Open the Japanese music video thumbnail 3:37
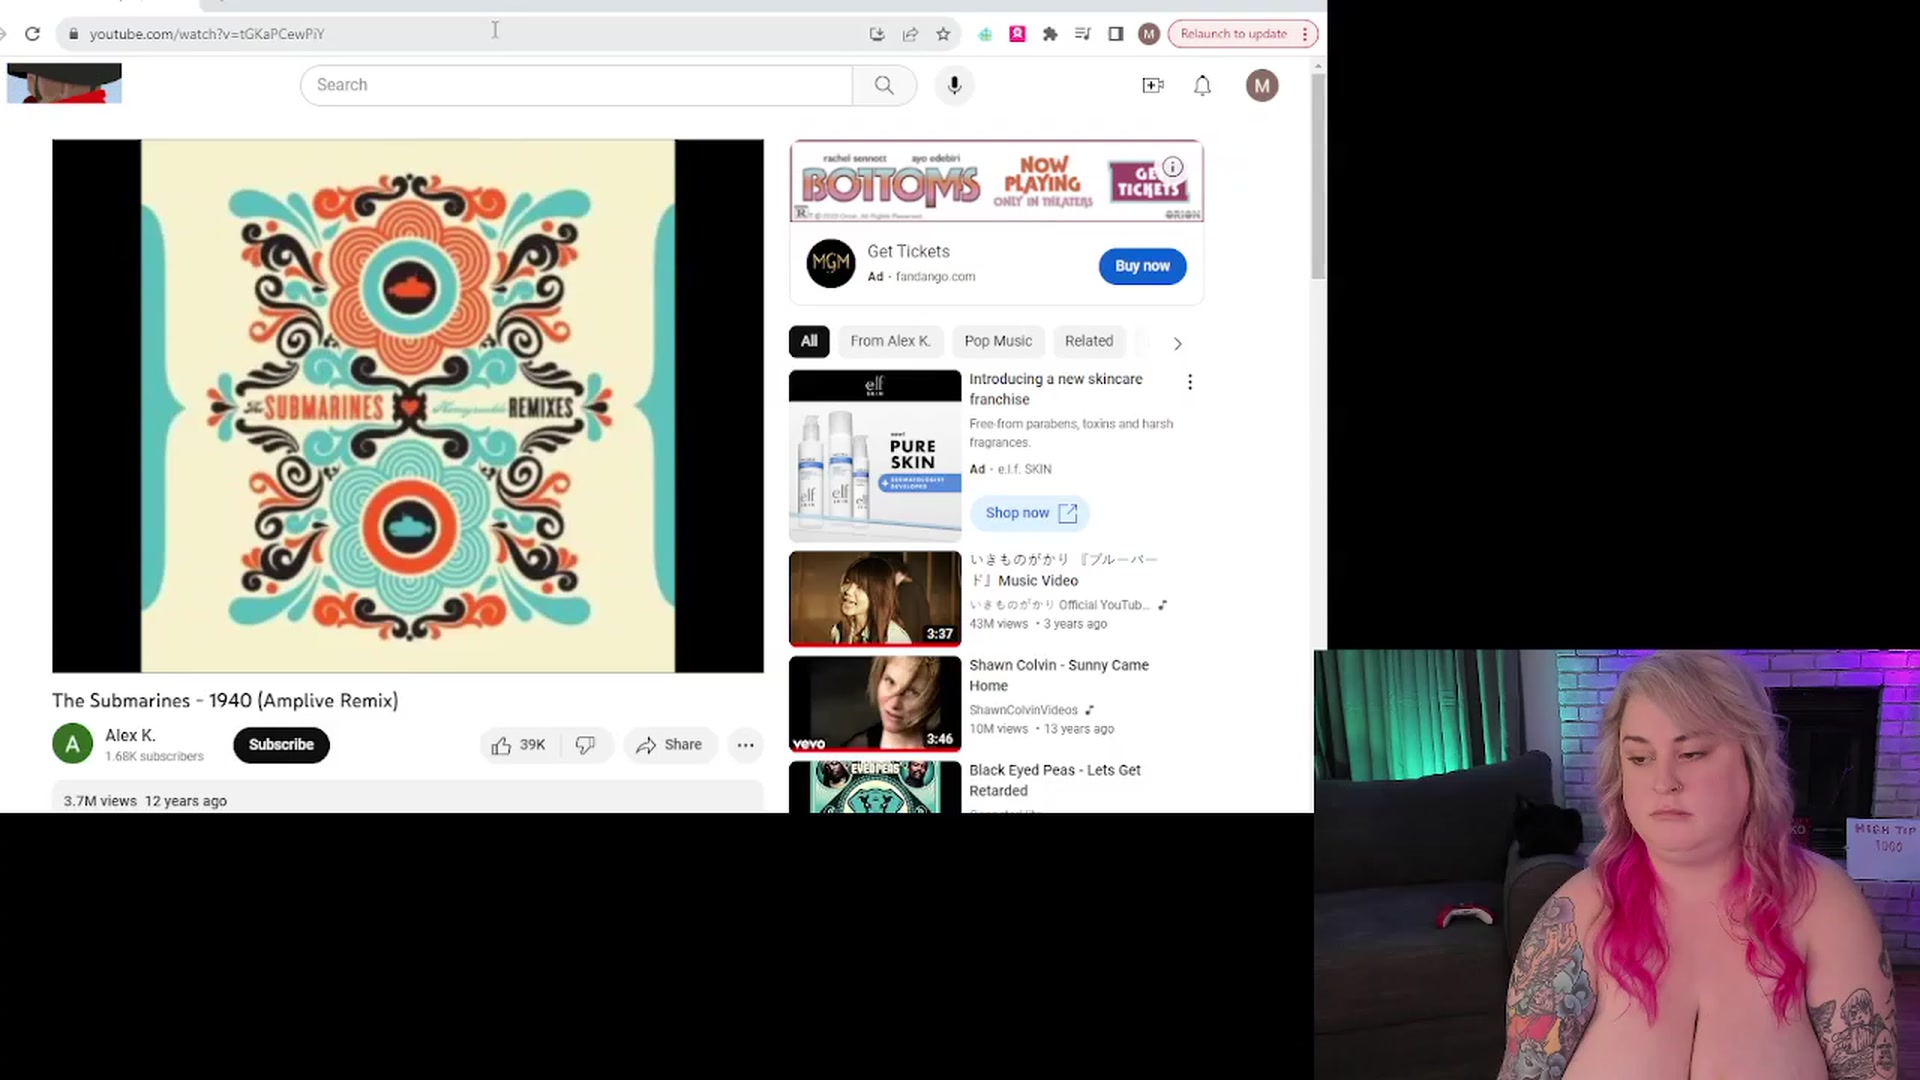 coord(875,598)
